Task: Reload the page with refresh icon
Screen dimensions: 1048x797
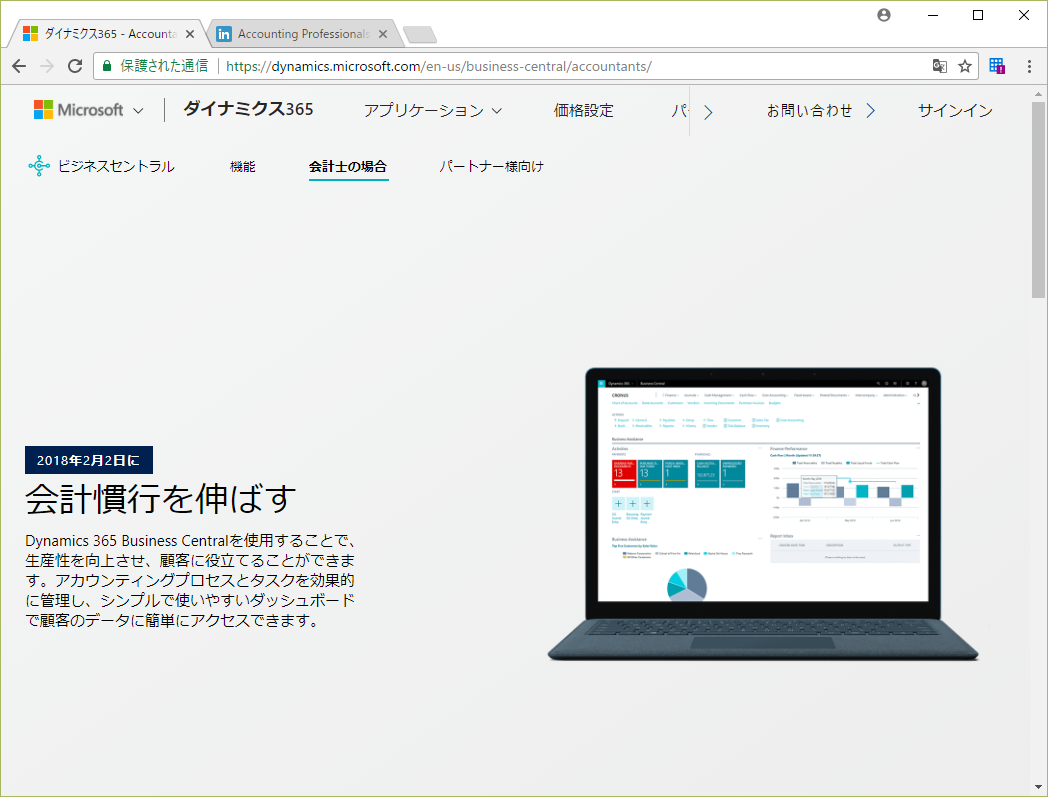Action: (75, 66)
